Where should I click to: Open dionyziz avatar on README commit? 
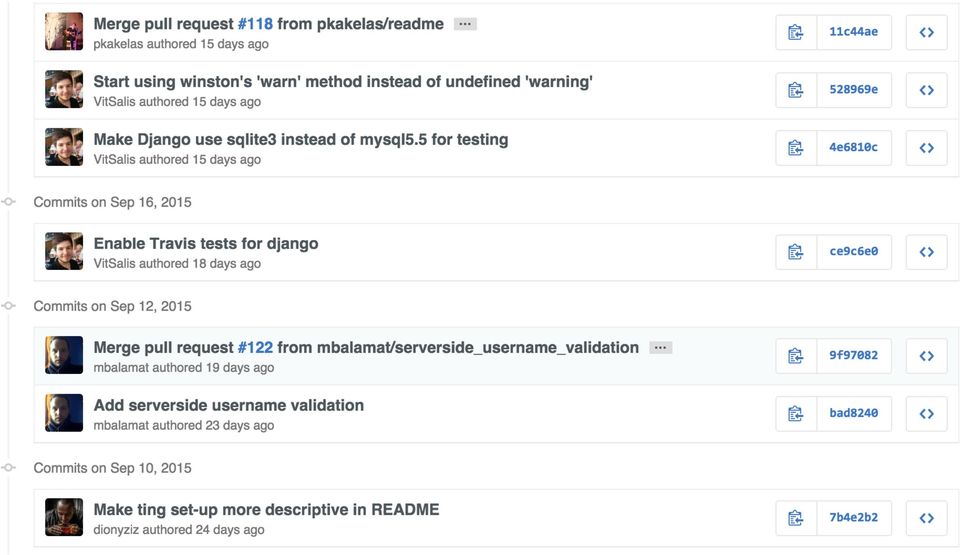point(64,517)
